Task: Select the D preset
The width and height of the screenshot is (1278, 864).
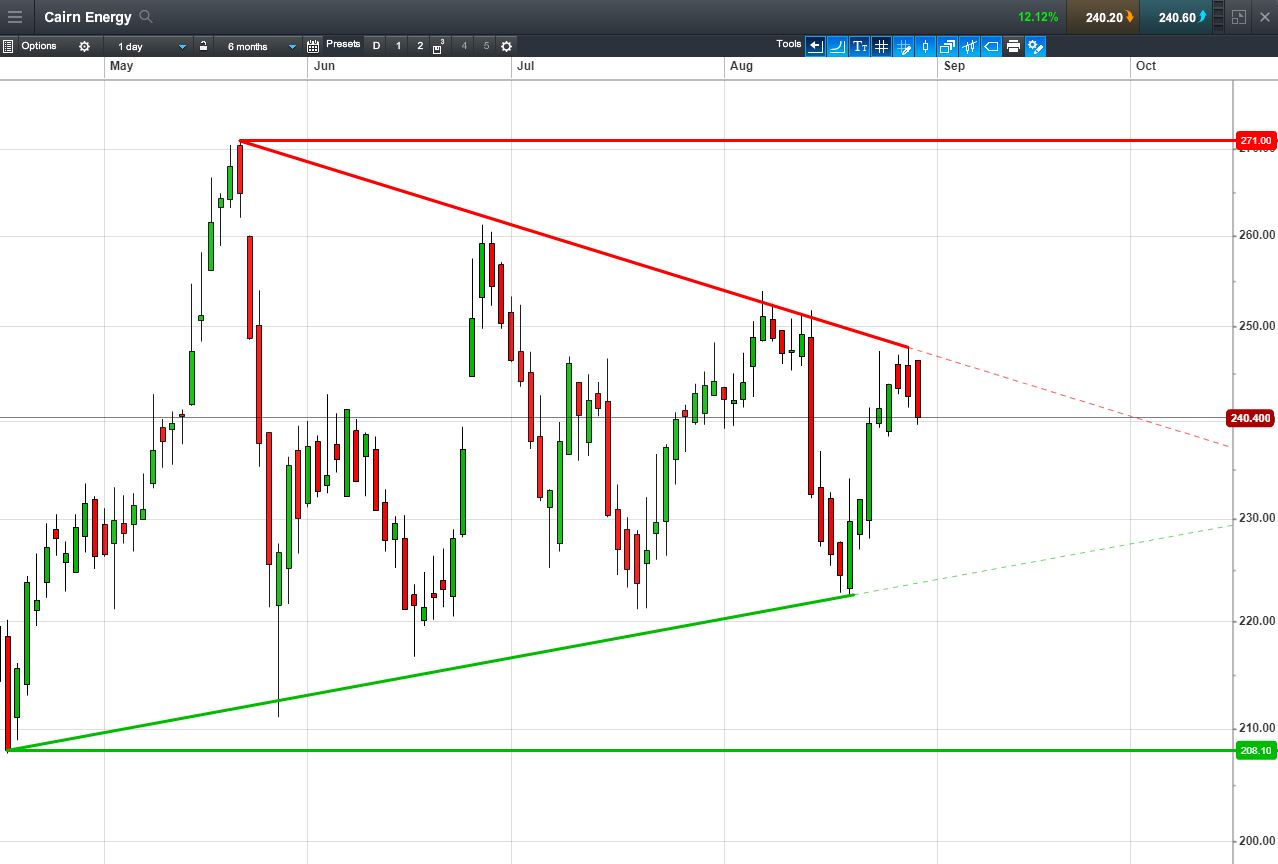Action: coord(377,46)
